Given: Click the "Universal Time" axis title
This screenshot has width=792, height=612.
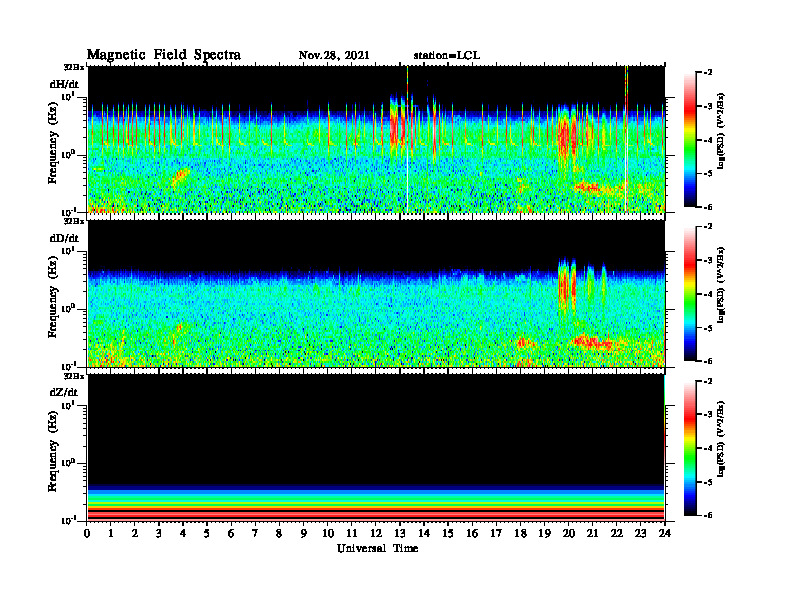Looking at the screenshot, I should click(x=377, y=548).
